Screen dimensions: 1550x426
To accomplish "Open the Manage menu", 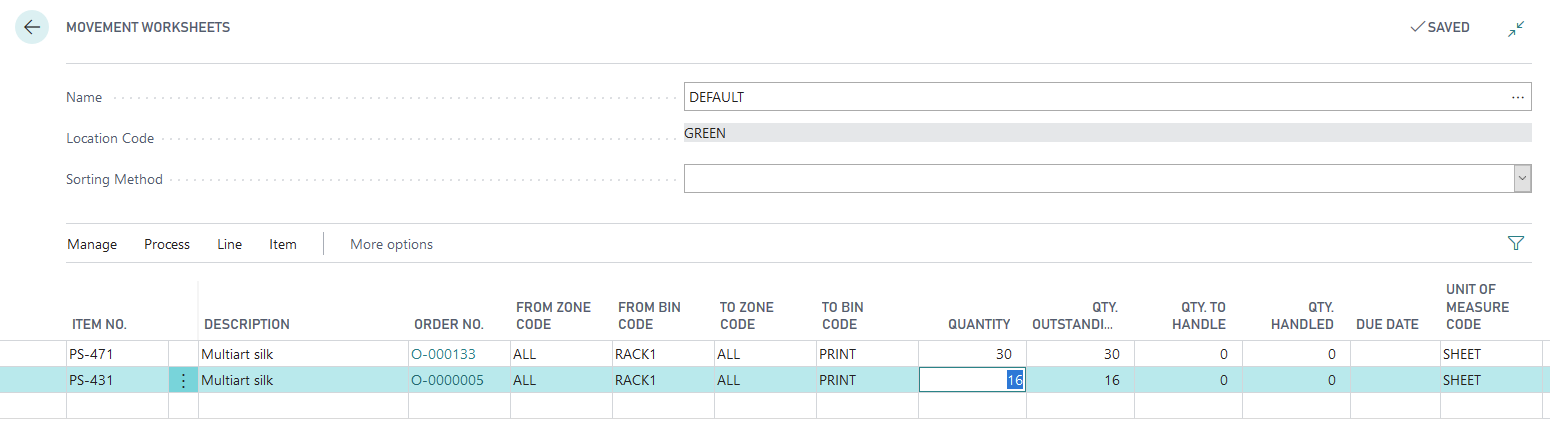I will (92, 244).
